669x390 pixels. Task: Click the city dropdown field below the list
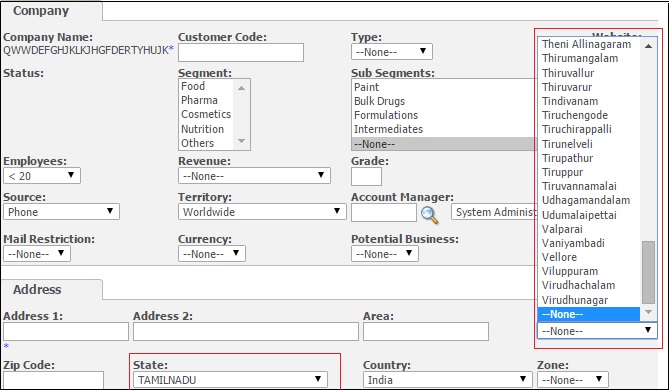pyautogui.click(x=597, y=331)
